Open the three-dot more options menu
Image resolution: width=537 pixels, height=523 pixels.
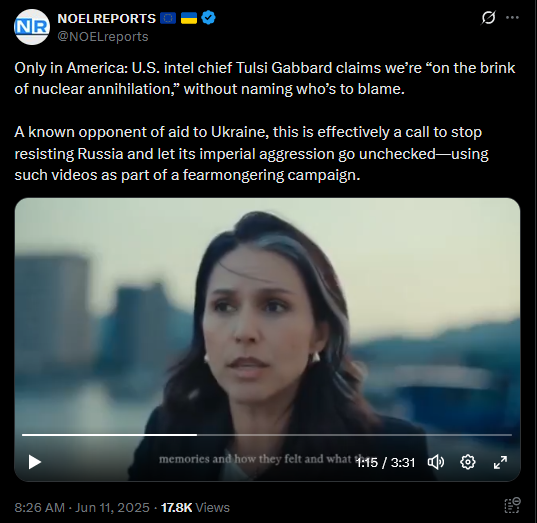point(512,17)
